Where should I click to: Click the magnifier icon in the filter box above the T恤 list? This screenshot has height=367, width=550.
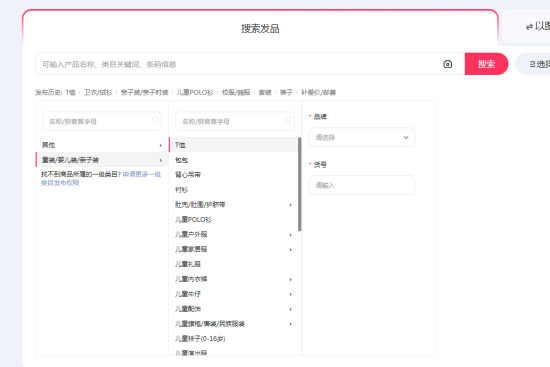[288, 120]
